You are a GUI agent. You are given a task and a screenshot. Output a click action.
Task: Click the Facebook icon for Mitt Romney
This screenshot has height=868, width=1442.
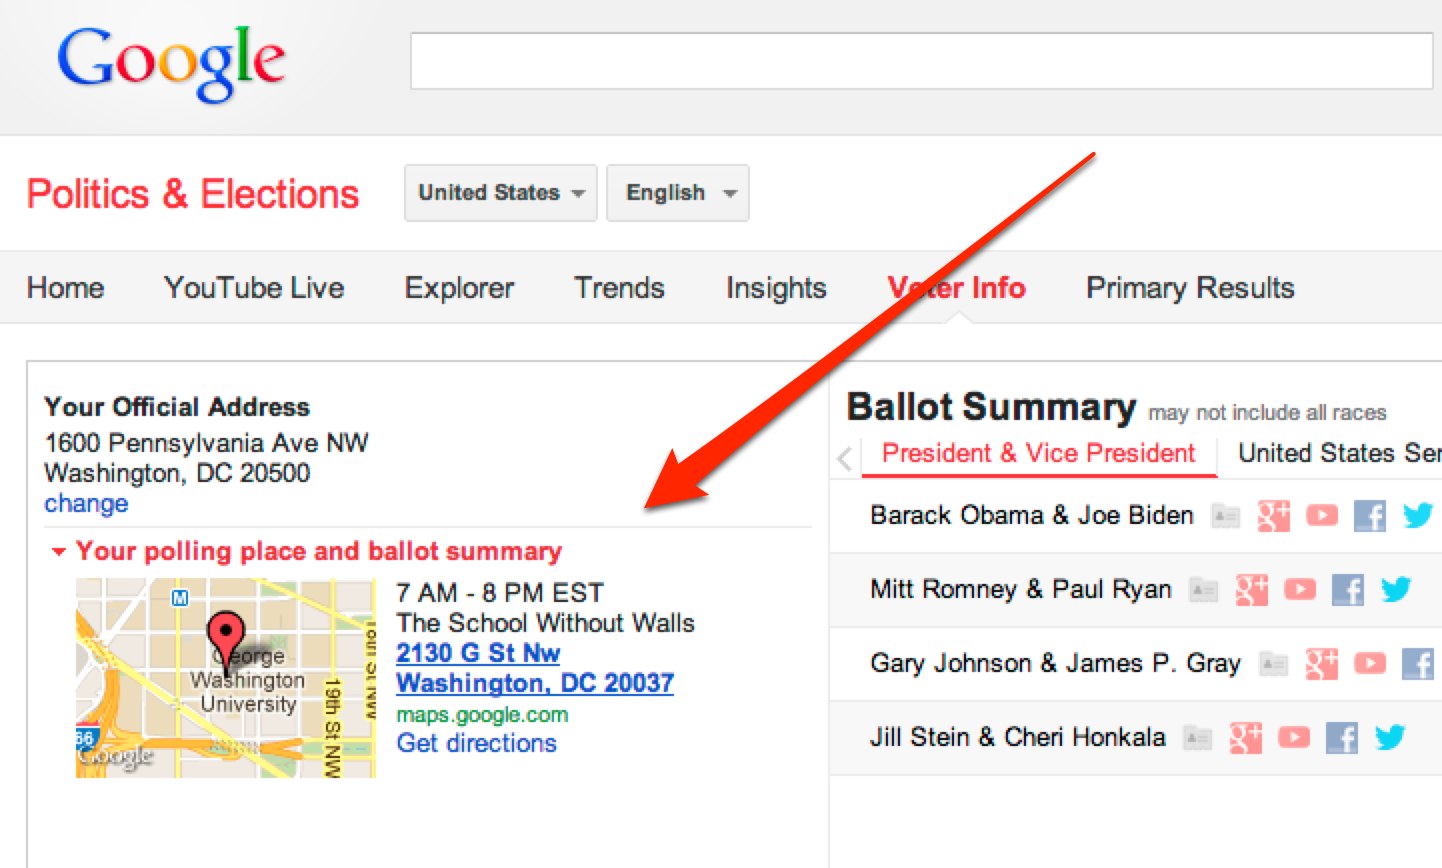pyautogui.click(x=1348, y=589)
